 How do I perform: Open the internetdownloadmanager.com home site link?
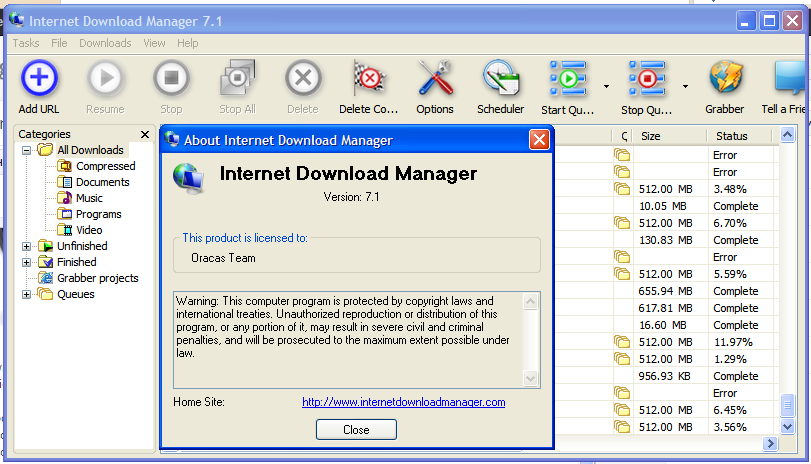[x=403, y=402]
